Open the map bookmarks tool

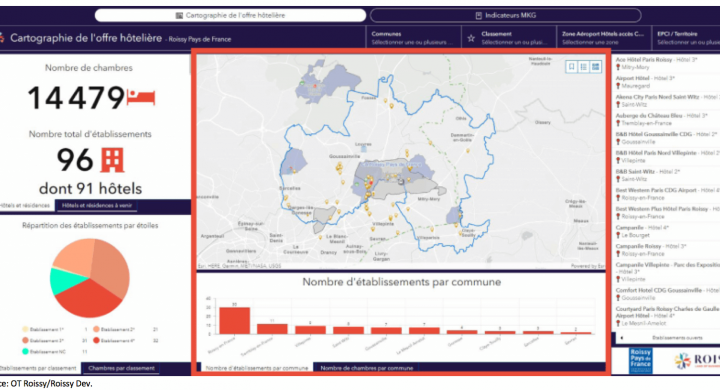coord(572,67)
